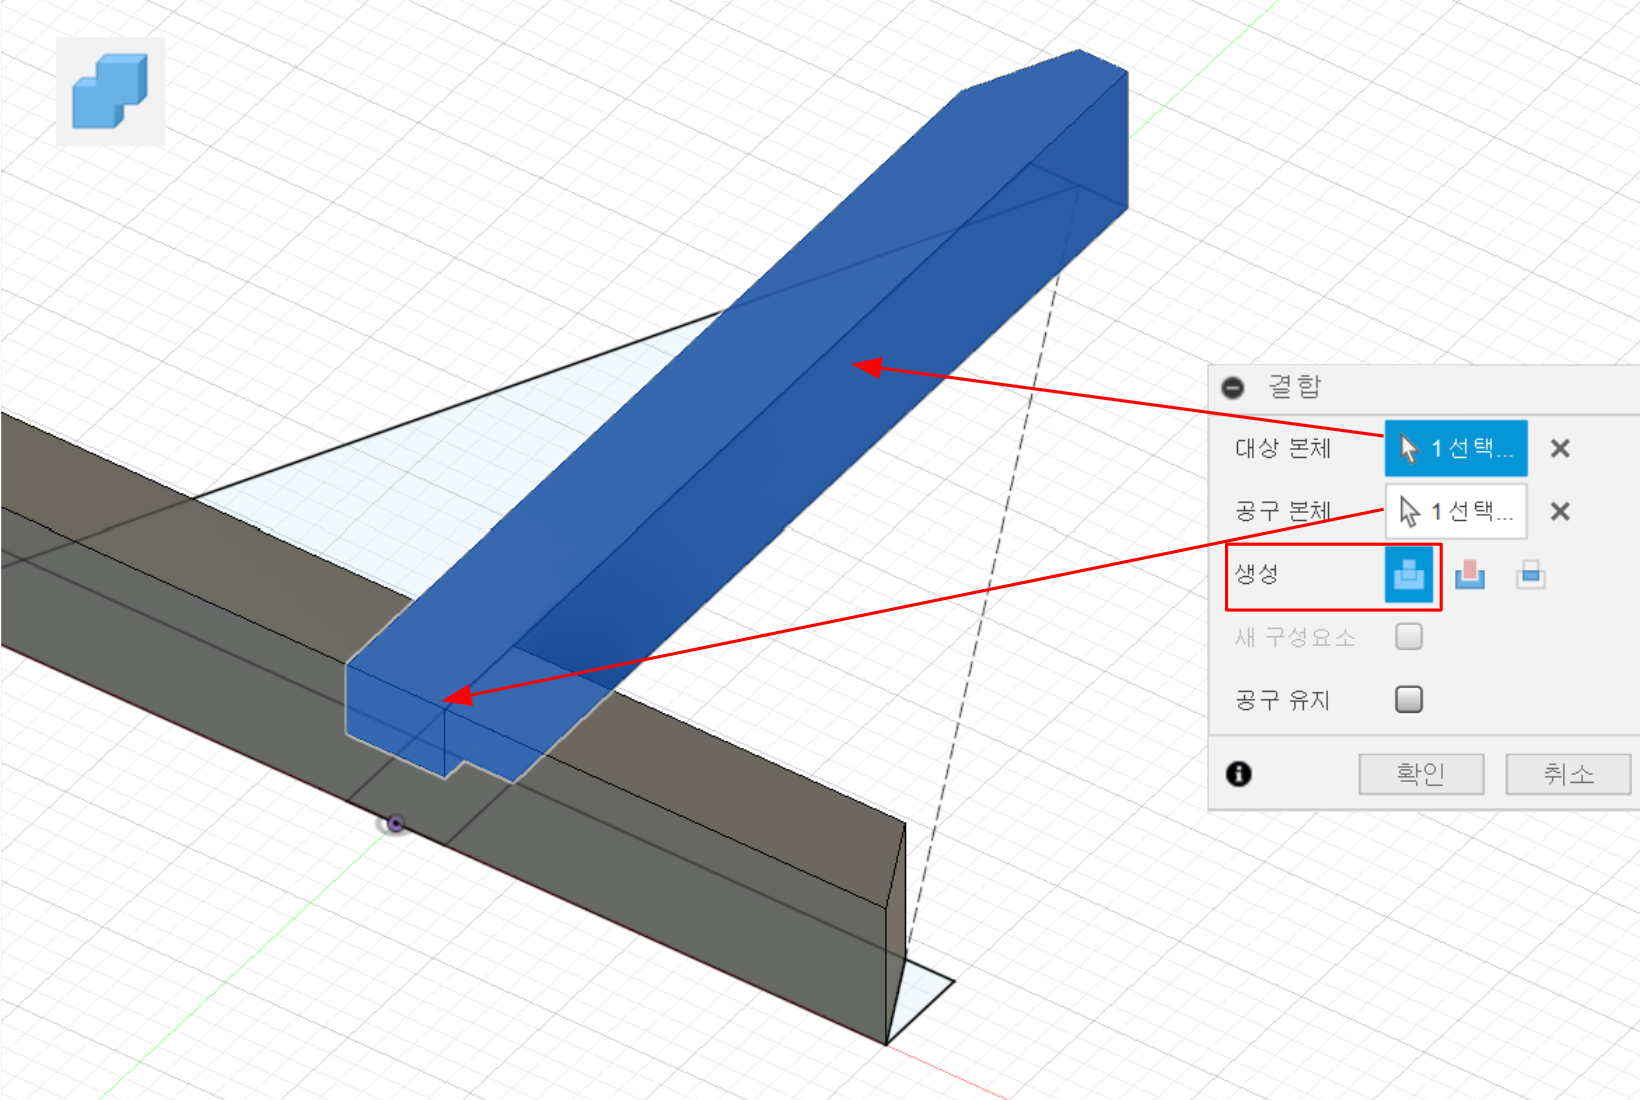Select the gray beam body in viewport
Viewport: 1640px width, 1100px height.
(700, 850)
